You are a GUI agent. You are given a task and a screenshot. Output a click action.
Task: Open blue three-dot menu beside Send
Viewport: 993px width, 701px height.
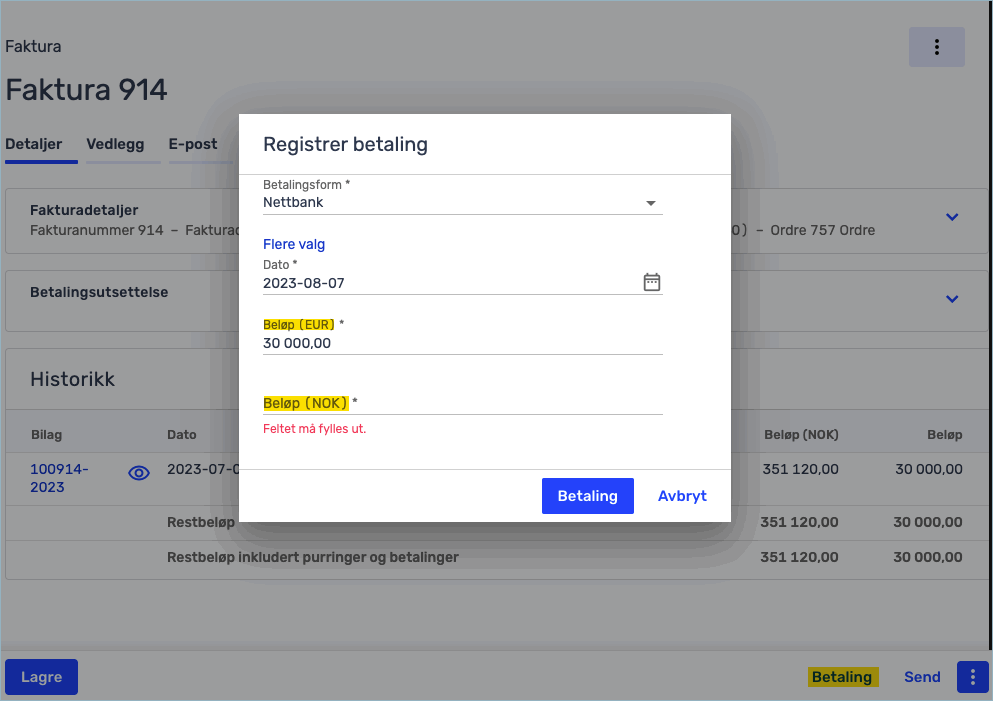tap(973, 677)
